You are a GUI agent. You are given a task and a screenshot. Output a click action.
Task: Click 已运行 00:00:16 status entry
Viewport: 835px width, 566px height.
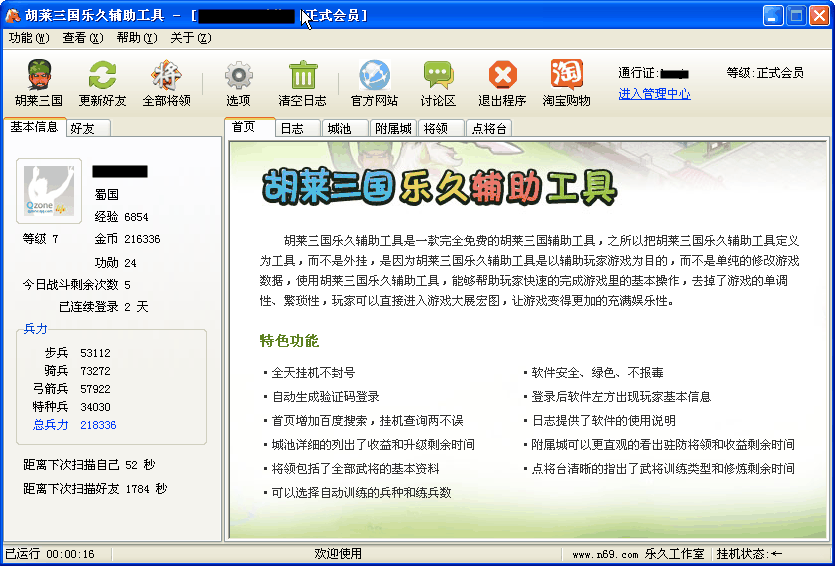point(50,554)
